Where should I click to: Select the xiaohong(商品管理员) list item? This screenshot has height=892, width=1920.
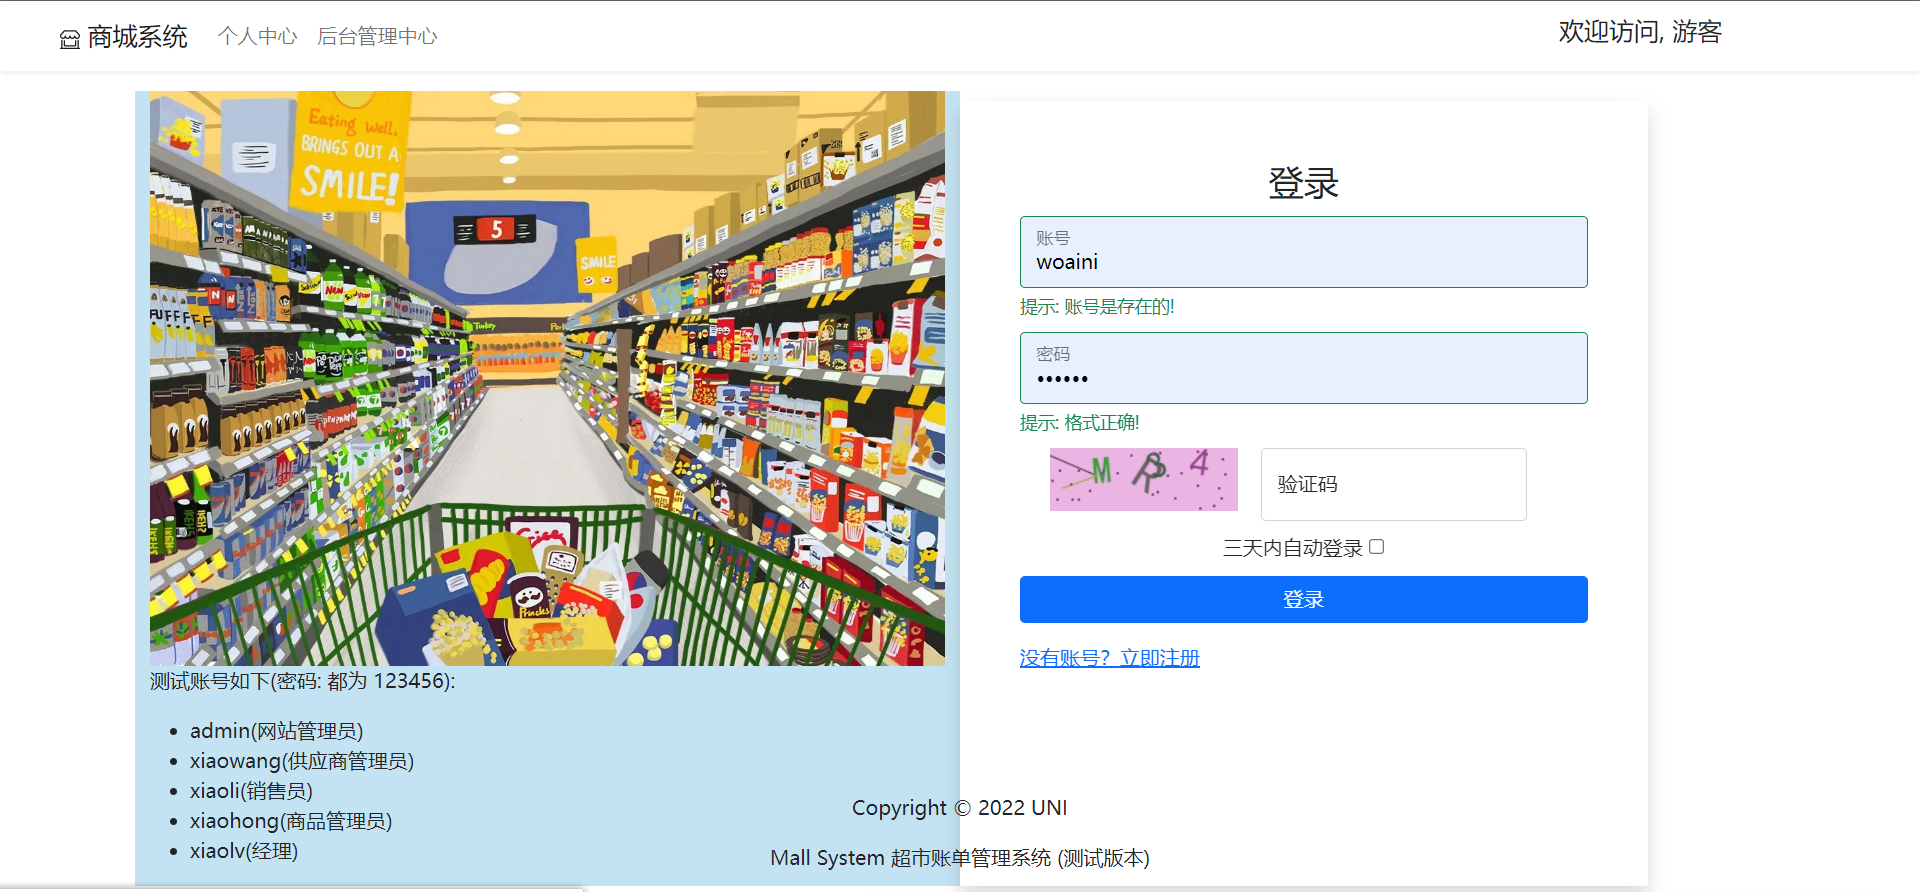coord(291,821)
